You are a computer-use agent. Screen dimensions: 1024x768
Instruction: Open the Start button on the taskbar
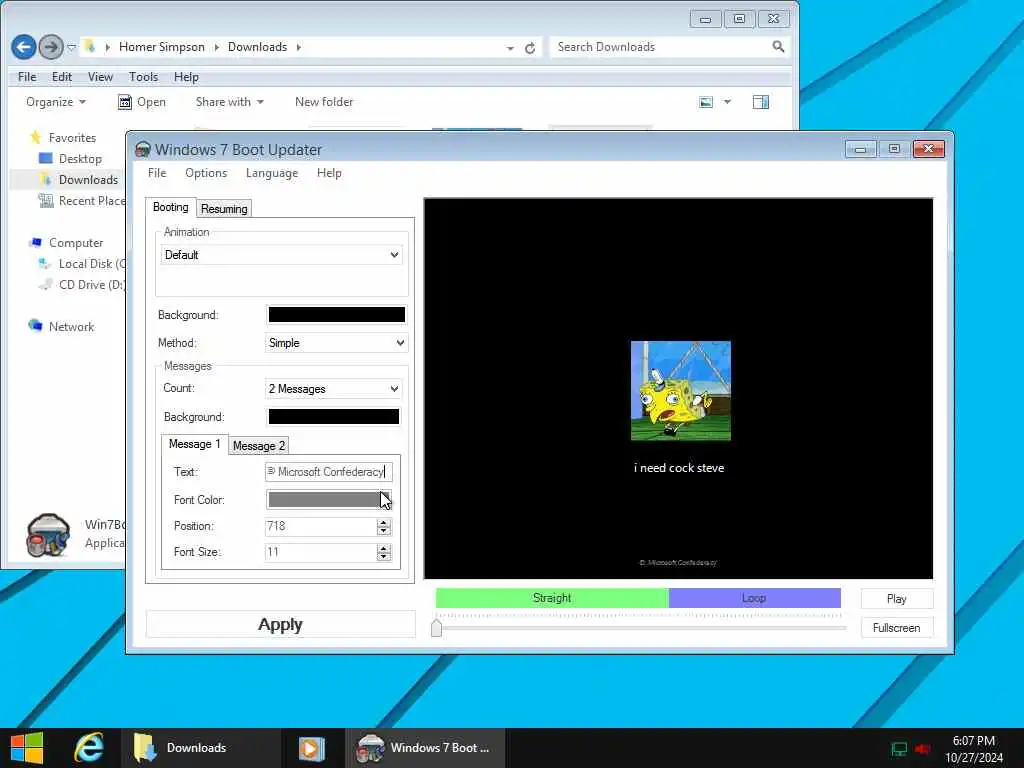[27, 748]
